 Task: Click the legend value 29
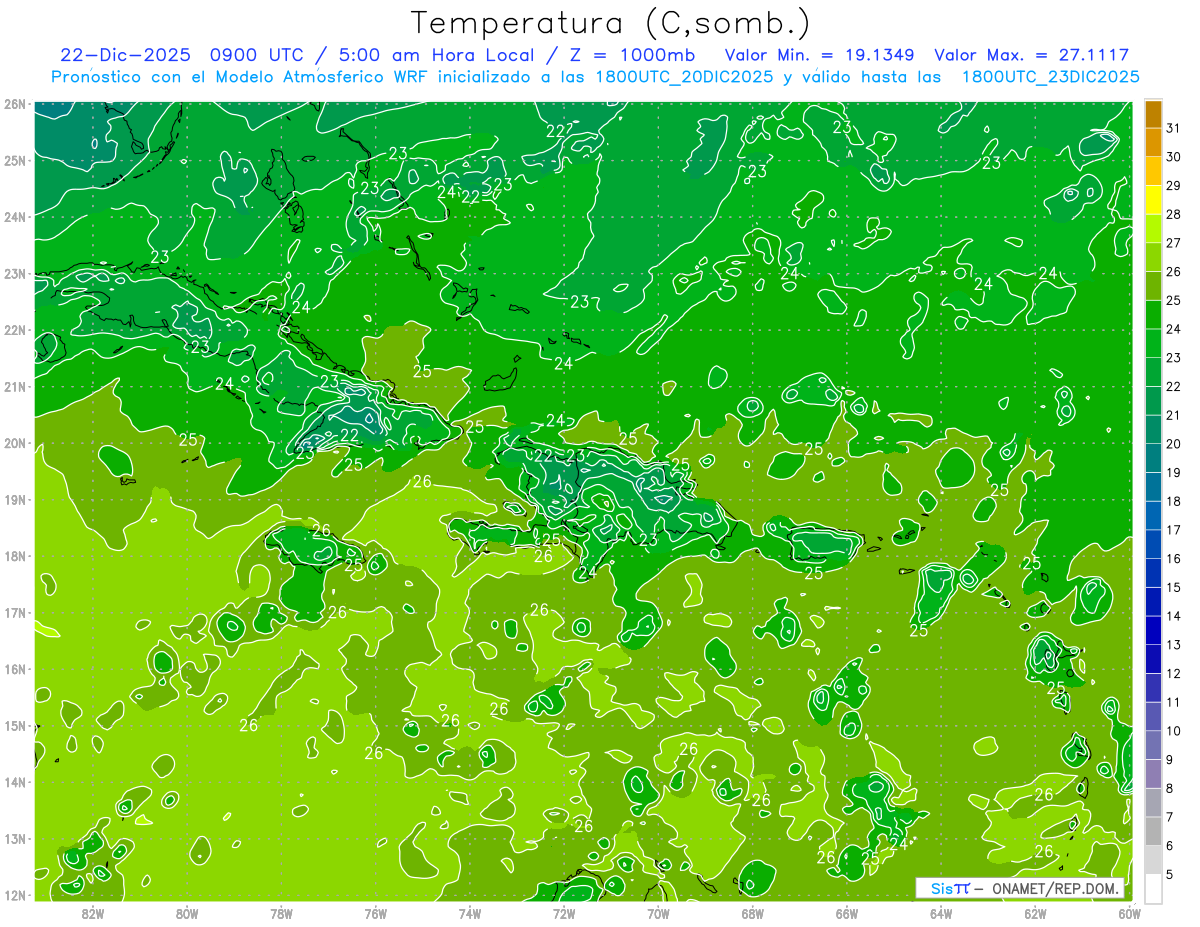(1174, 186)
